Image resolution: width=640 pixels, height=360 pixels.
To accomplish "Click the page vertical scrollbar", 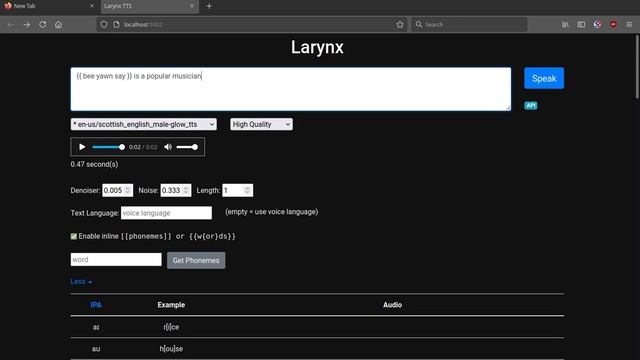I will tap(637, 67).
